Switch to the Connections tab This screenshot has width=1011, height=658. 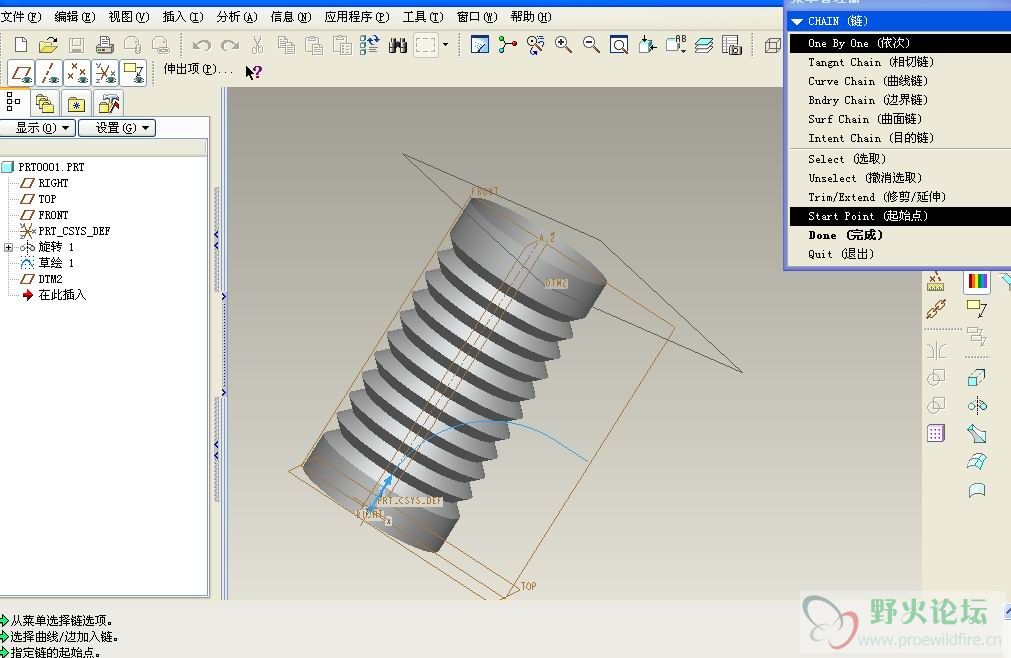click(108, 103)
